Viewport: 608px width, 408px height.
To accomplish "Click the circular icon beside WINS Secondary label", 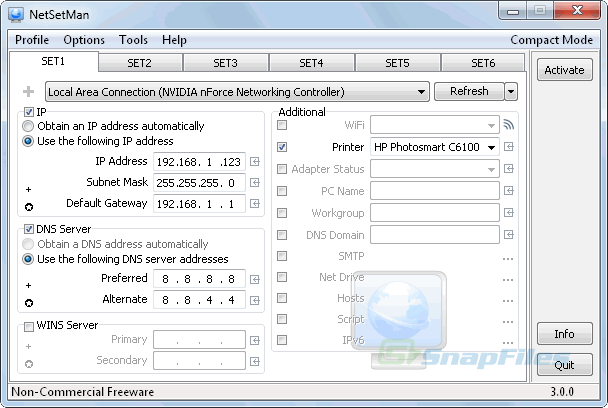I will pos(29,364).
